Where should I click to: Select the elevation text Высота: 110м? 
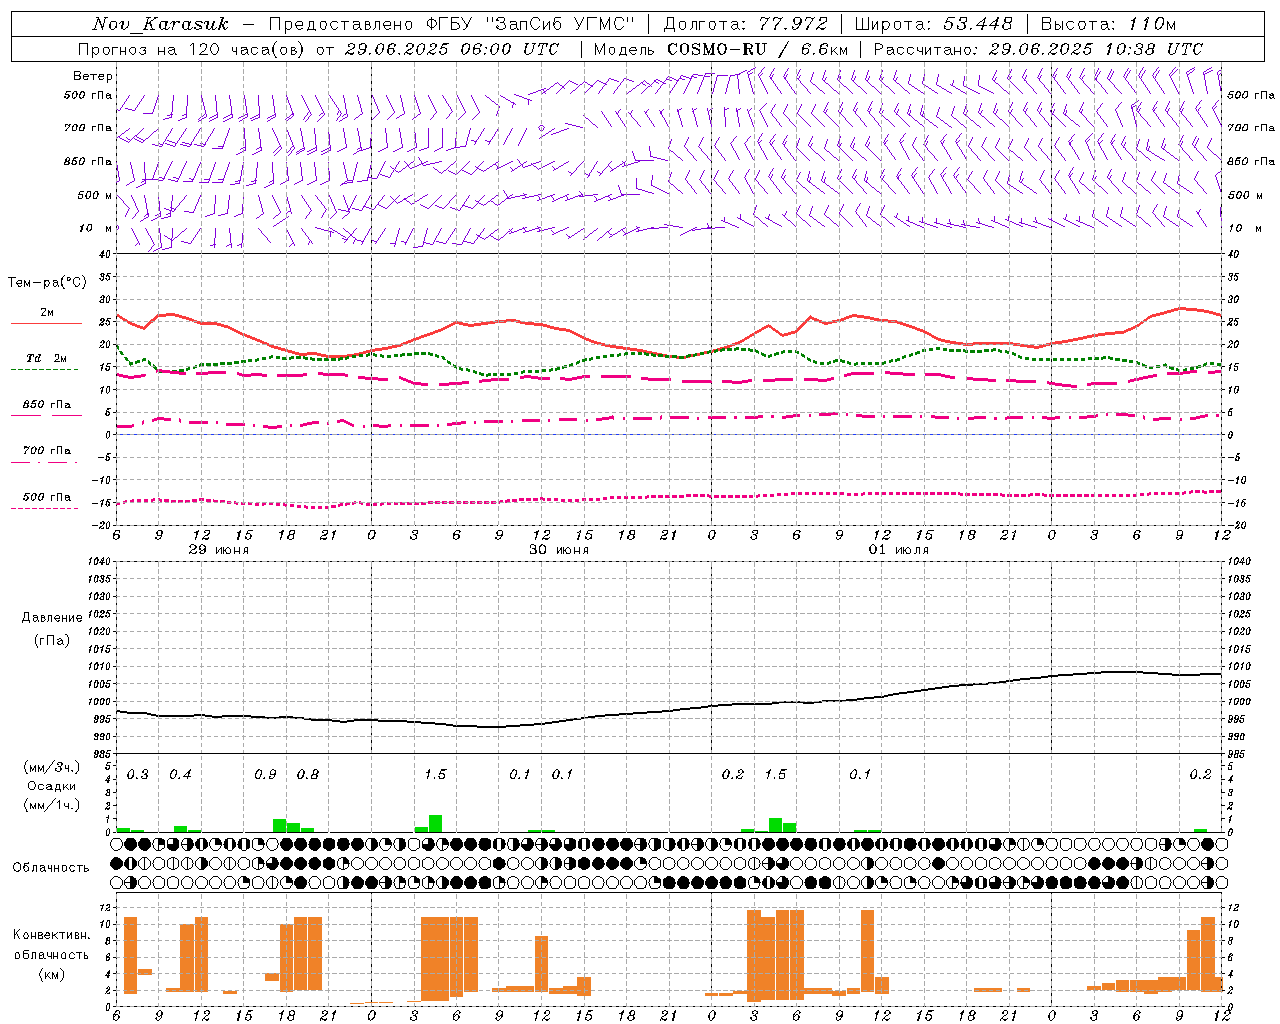pos(1108,24)
